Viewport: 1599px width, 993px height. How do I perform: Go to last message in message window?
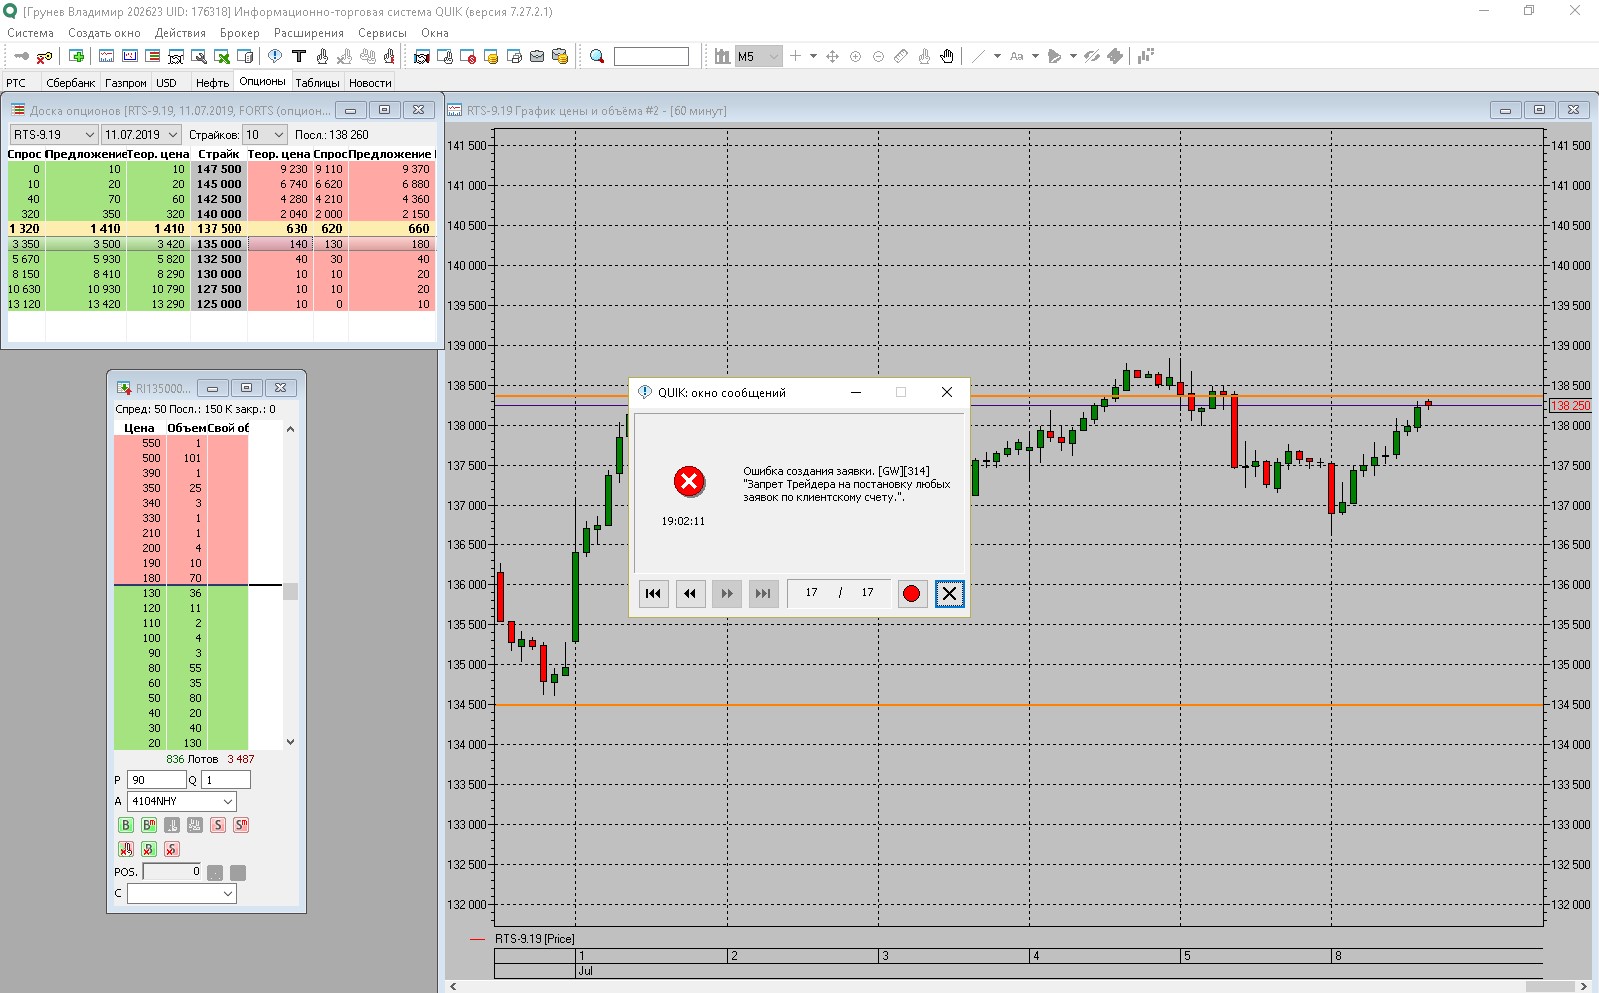pyautogui.click(x=763, y=593)
